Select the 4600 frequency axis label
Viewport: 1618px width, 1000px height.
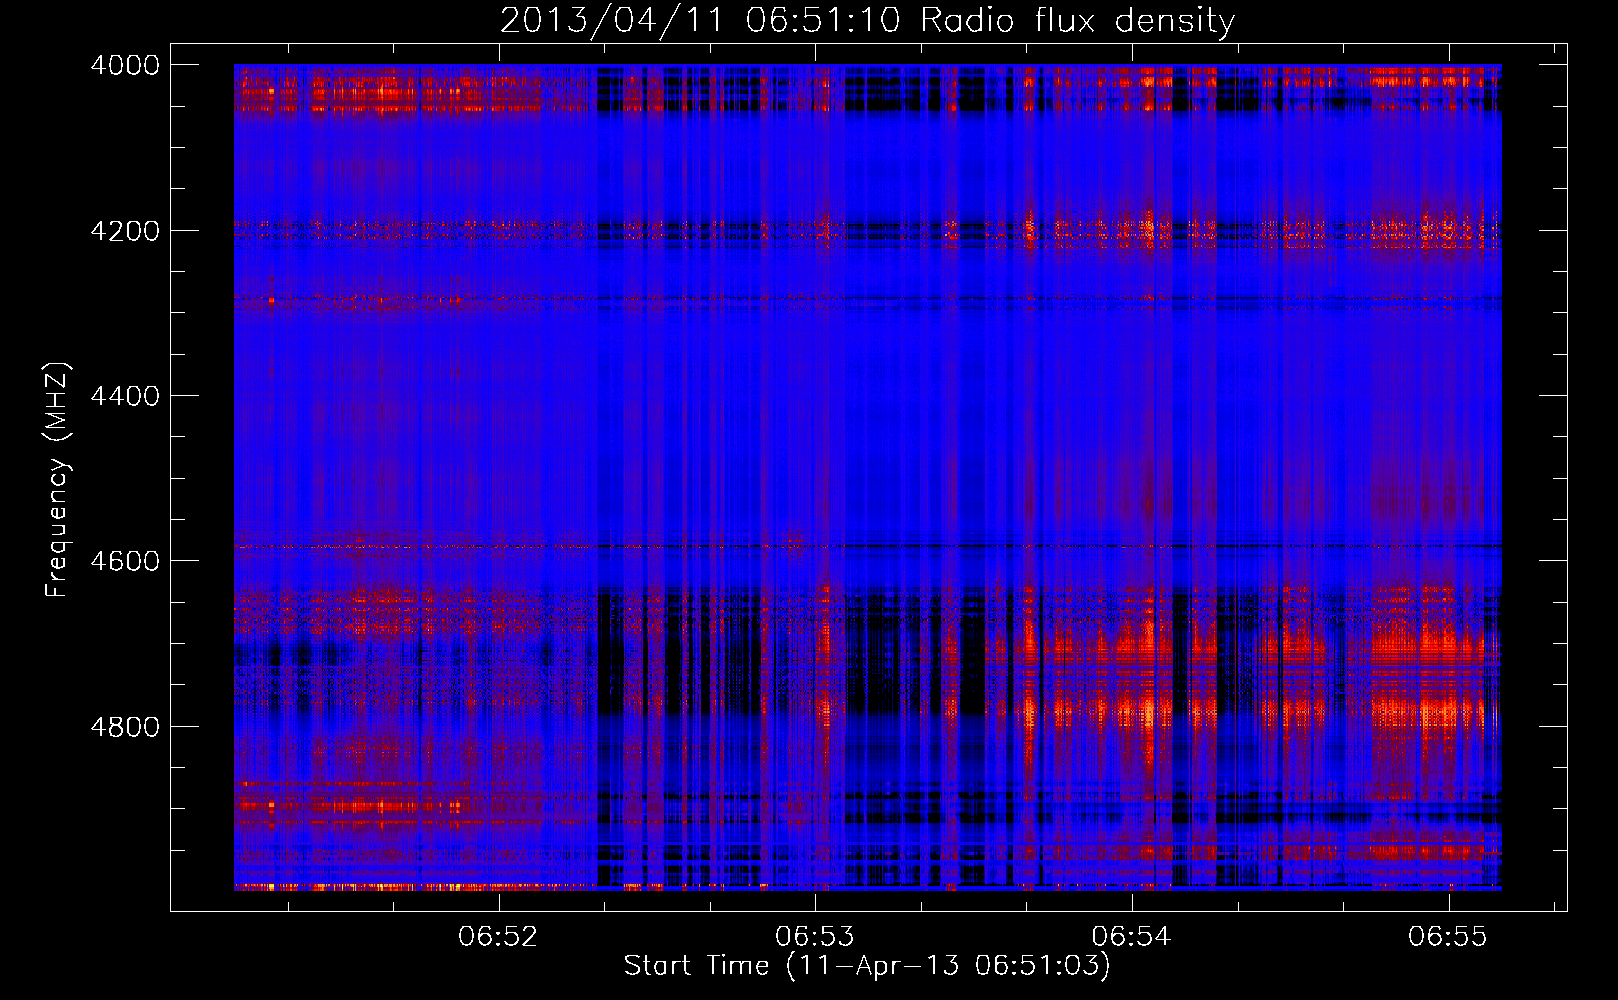pyautogui.click(x=125, y=561)
